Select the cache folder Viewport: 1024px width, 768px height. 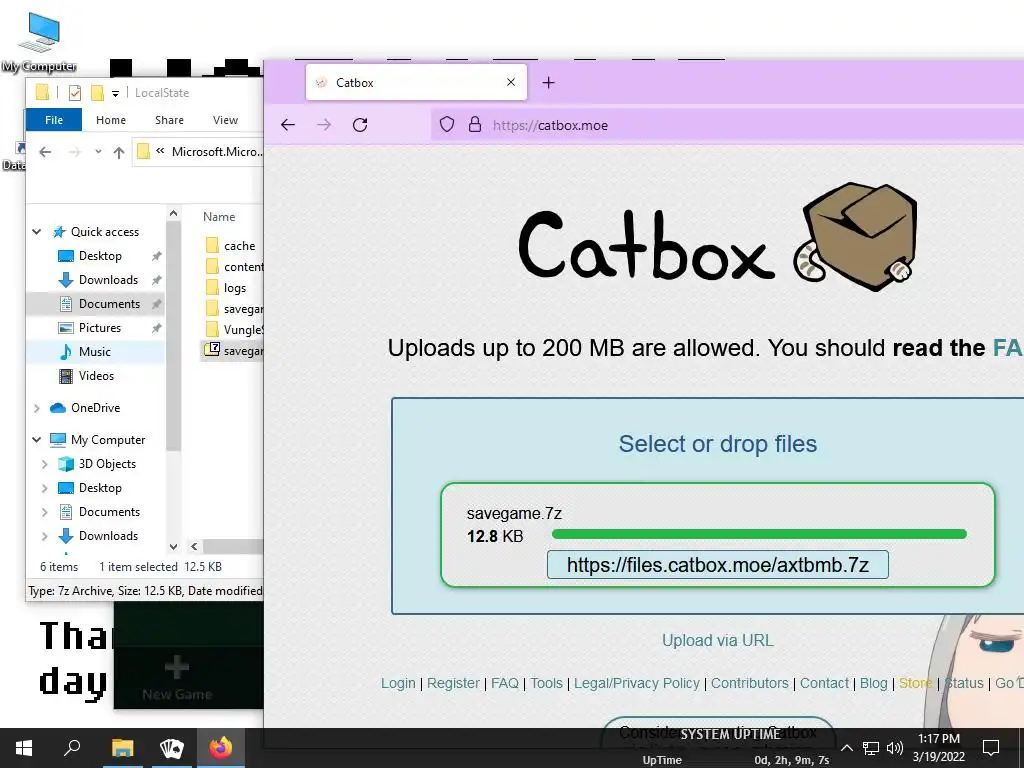coord(231,246)
